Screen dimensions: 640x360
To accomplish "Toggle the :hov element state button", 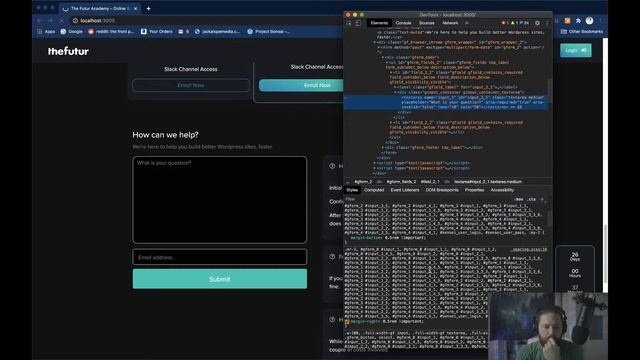I will click(x=519, y=199).
